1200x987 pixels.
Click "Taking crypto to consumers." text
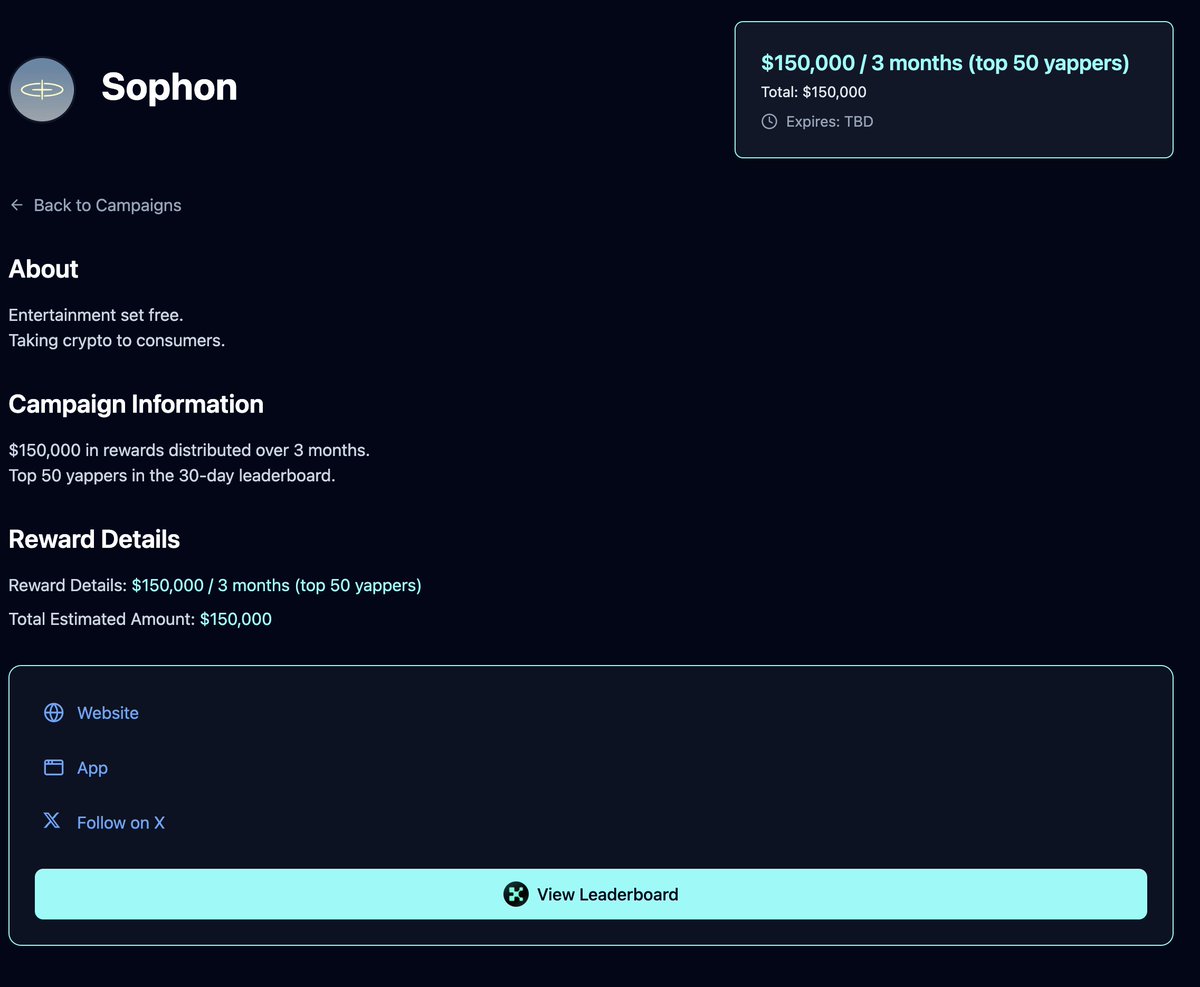tap(117, 341)
